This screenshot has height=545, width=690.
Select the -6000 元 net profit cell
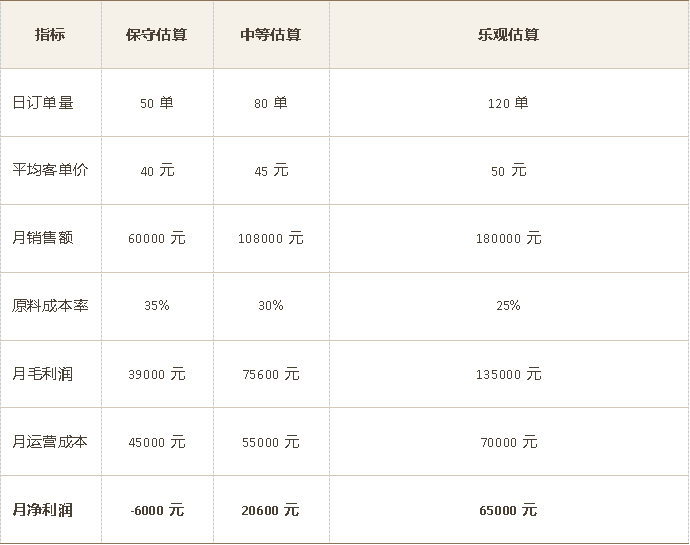(x=157, y=510)
